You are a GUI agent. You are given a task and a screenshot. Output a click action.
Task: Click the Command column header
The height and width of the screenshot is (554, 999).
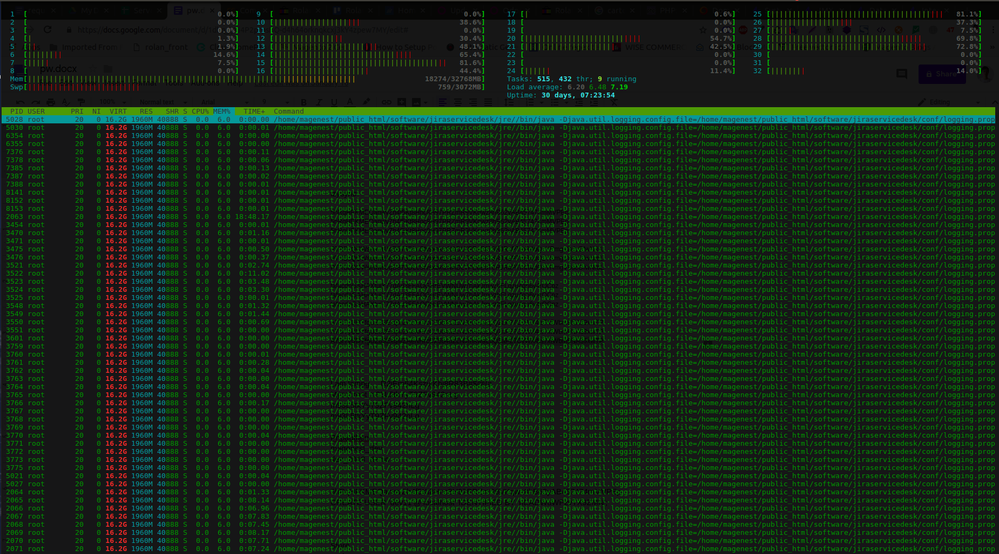click(x=289, y=111)
